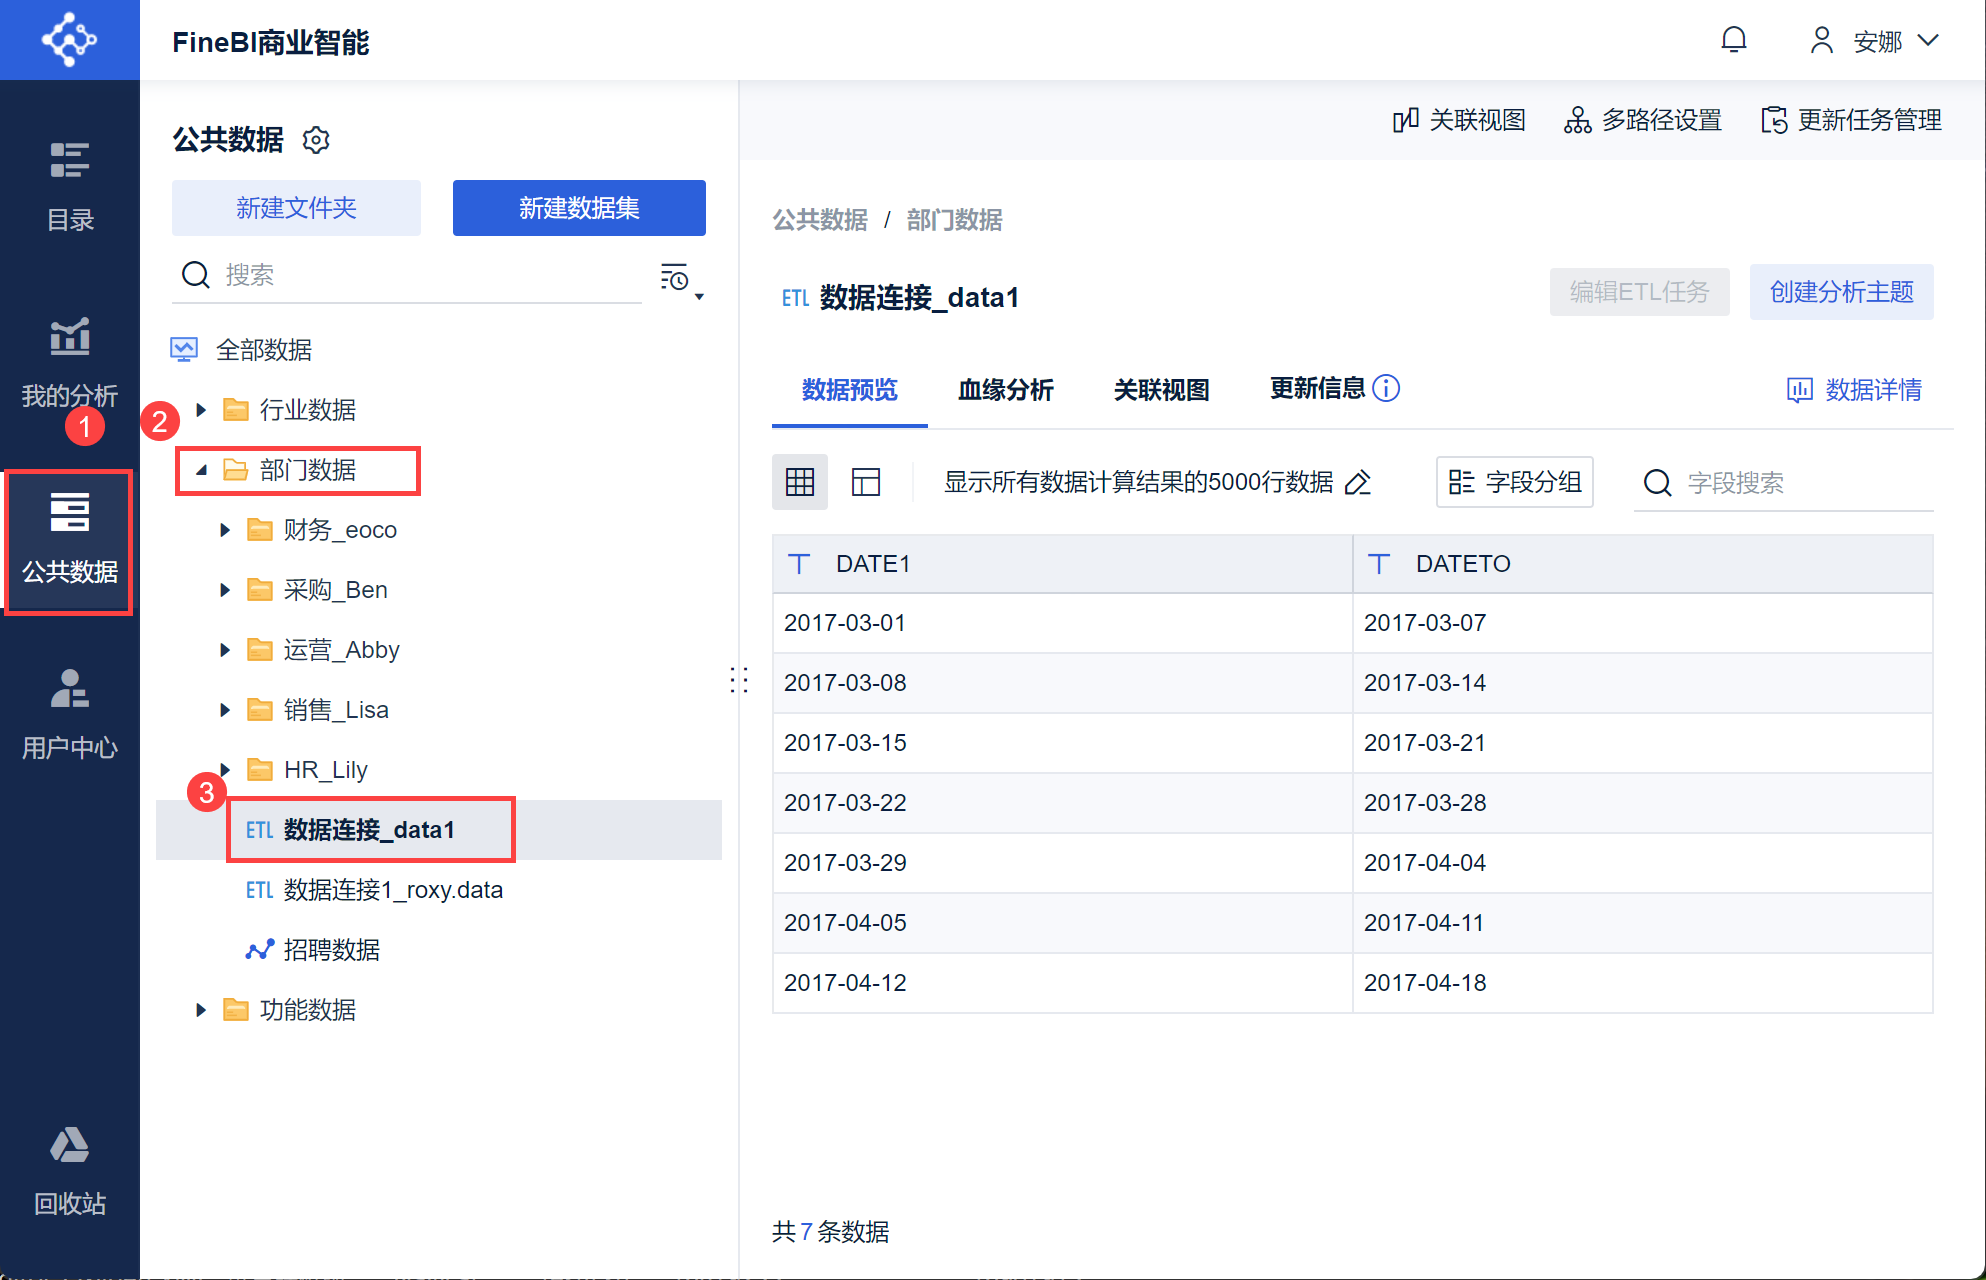
Task: Click the pencil edit icon beside 5000行数据
Action: coord(1358,483)
